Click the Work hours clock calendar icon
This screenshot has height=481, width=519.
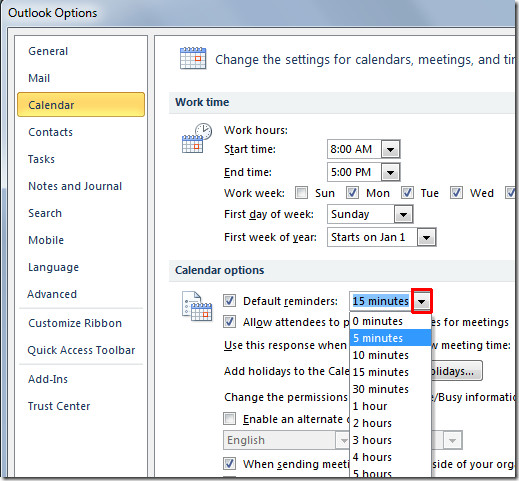click(x=197, y=138)
